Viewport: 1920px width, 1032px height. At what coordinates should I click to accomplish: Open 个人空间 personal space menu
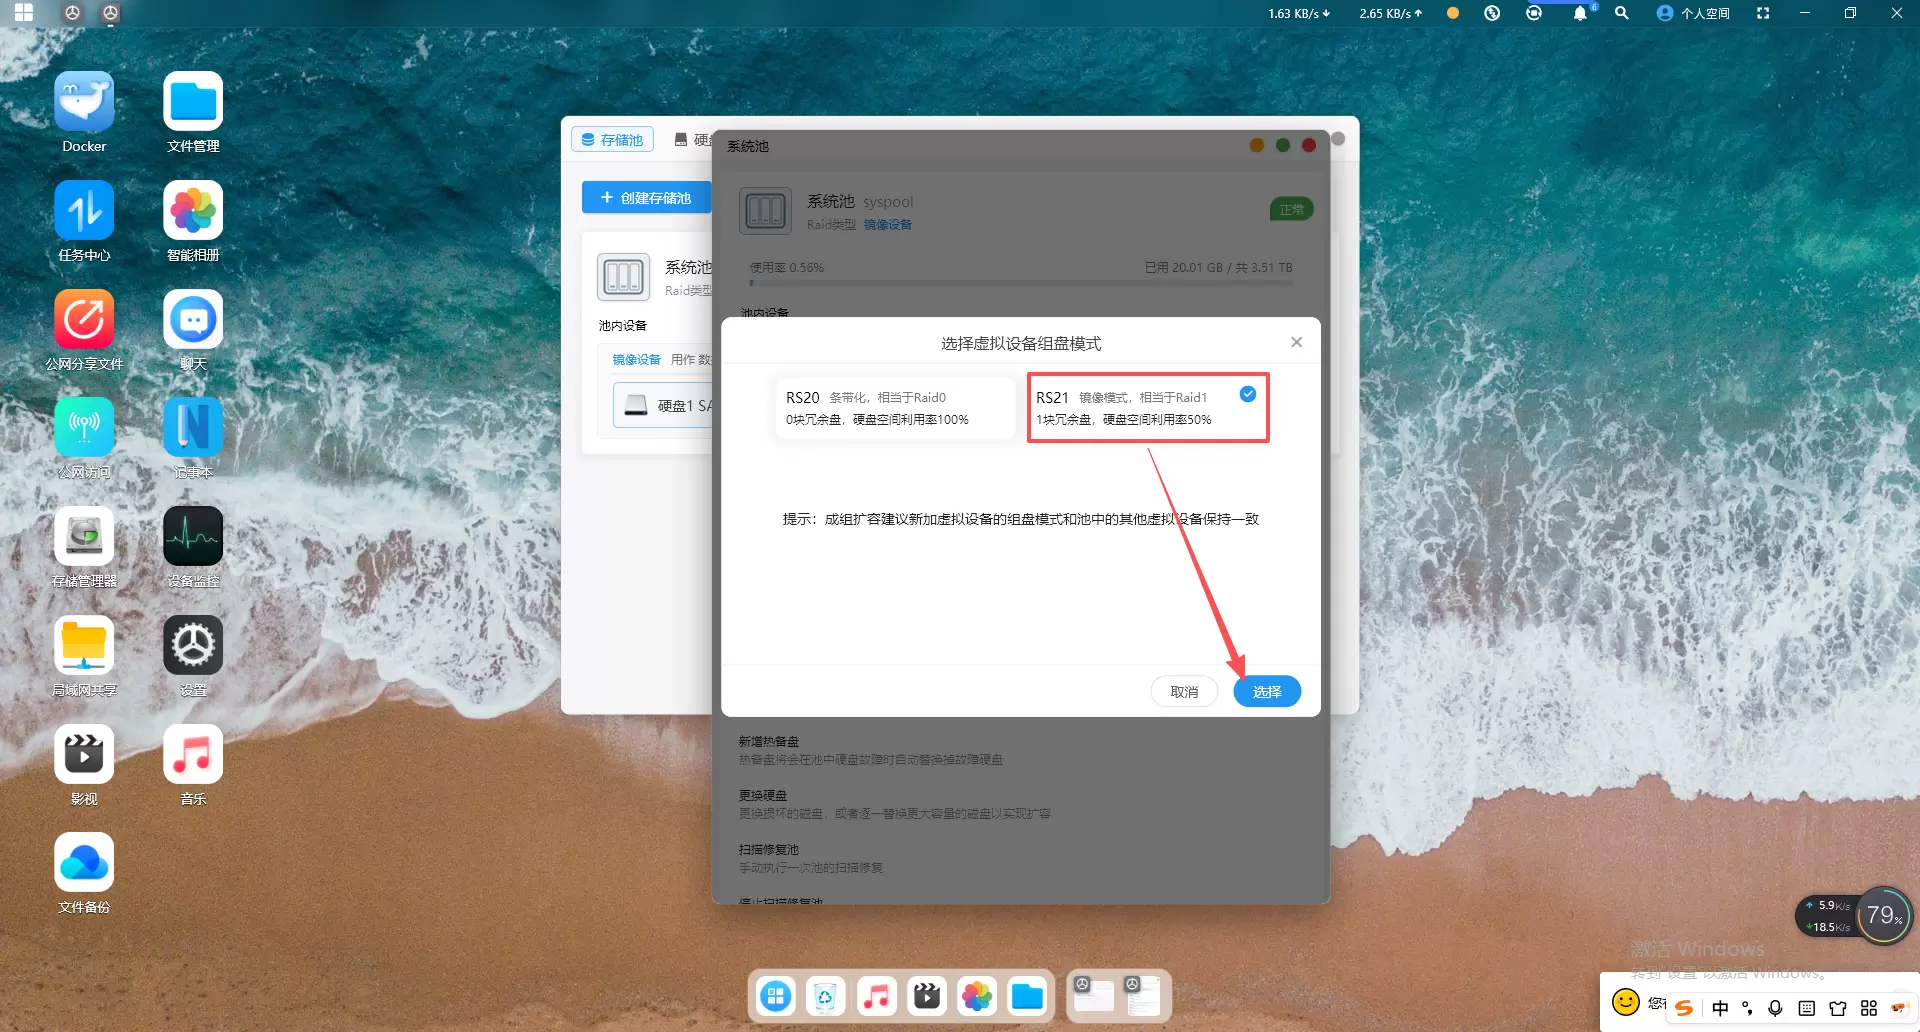point(1693,13)
